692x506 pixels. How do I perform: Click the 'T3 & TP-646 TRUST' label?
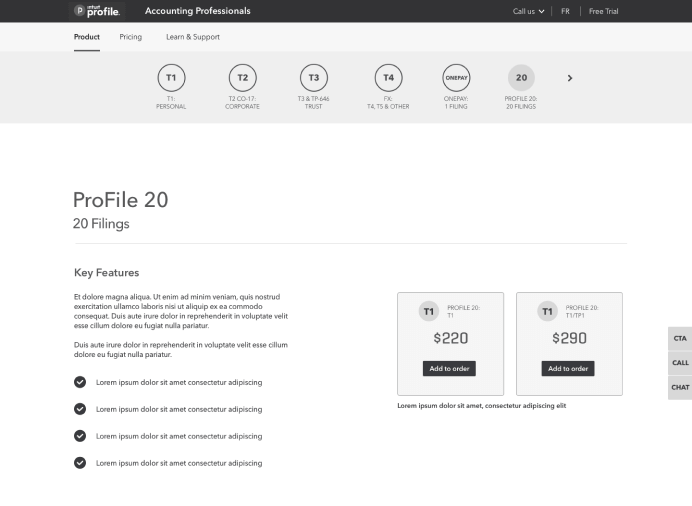[x=313, y=103]
